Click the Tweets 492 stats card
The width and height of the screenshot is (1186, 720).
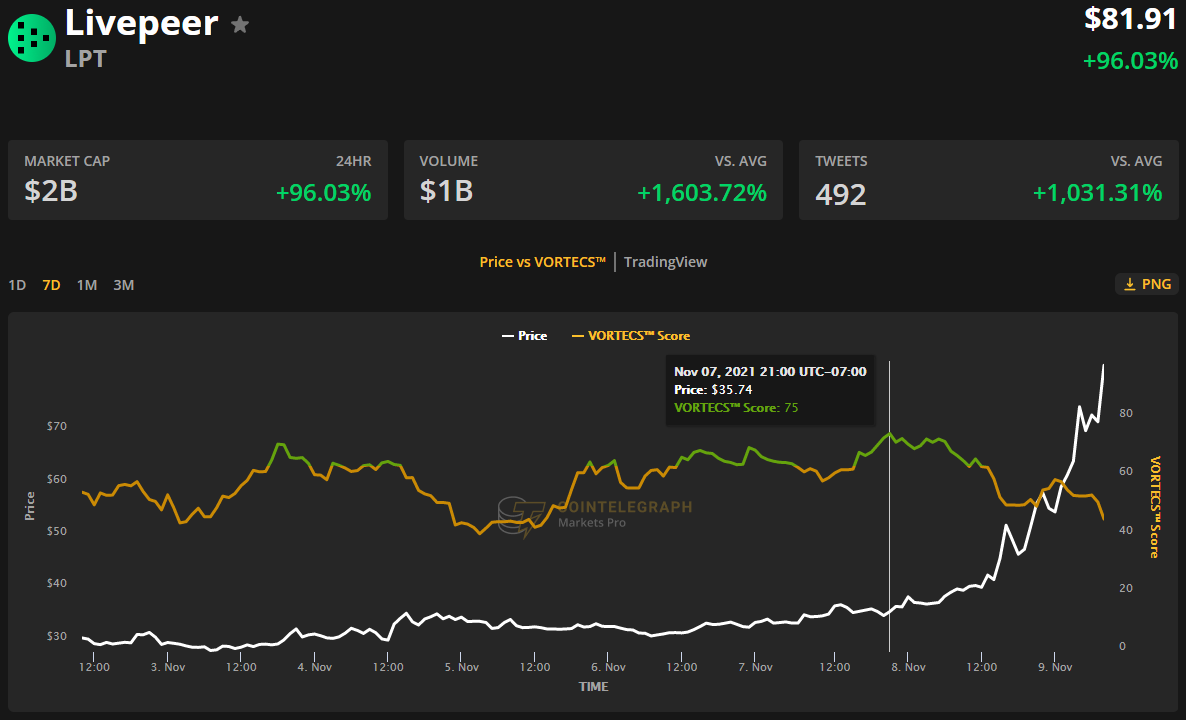tap(989, 180)
